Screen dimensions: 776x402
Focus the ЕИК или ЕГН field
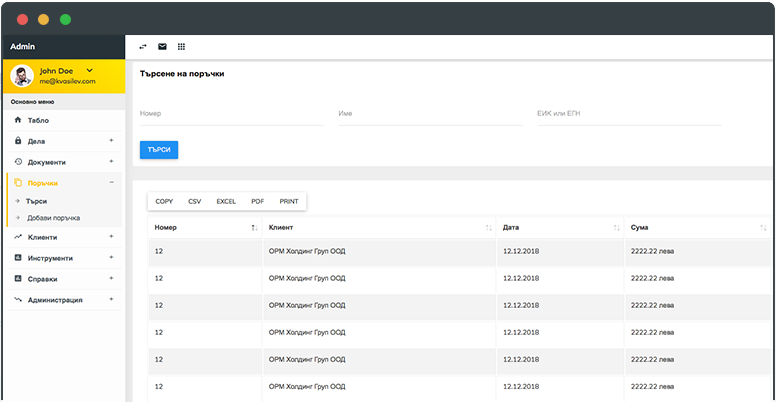point(629,114)
